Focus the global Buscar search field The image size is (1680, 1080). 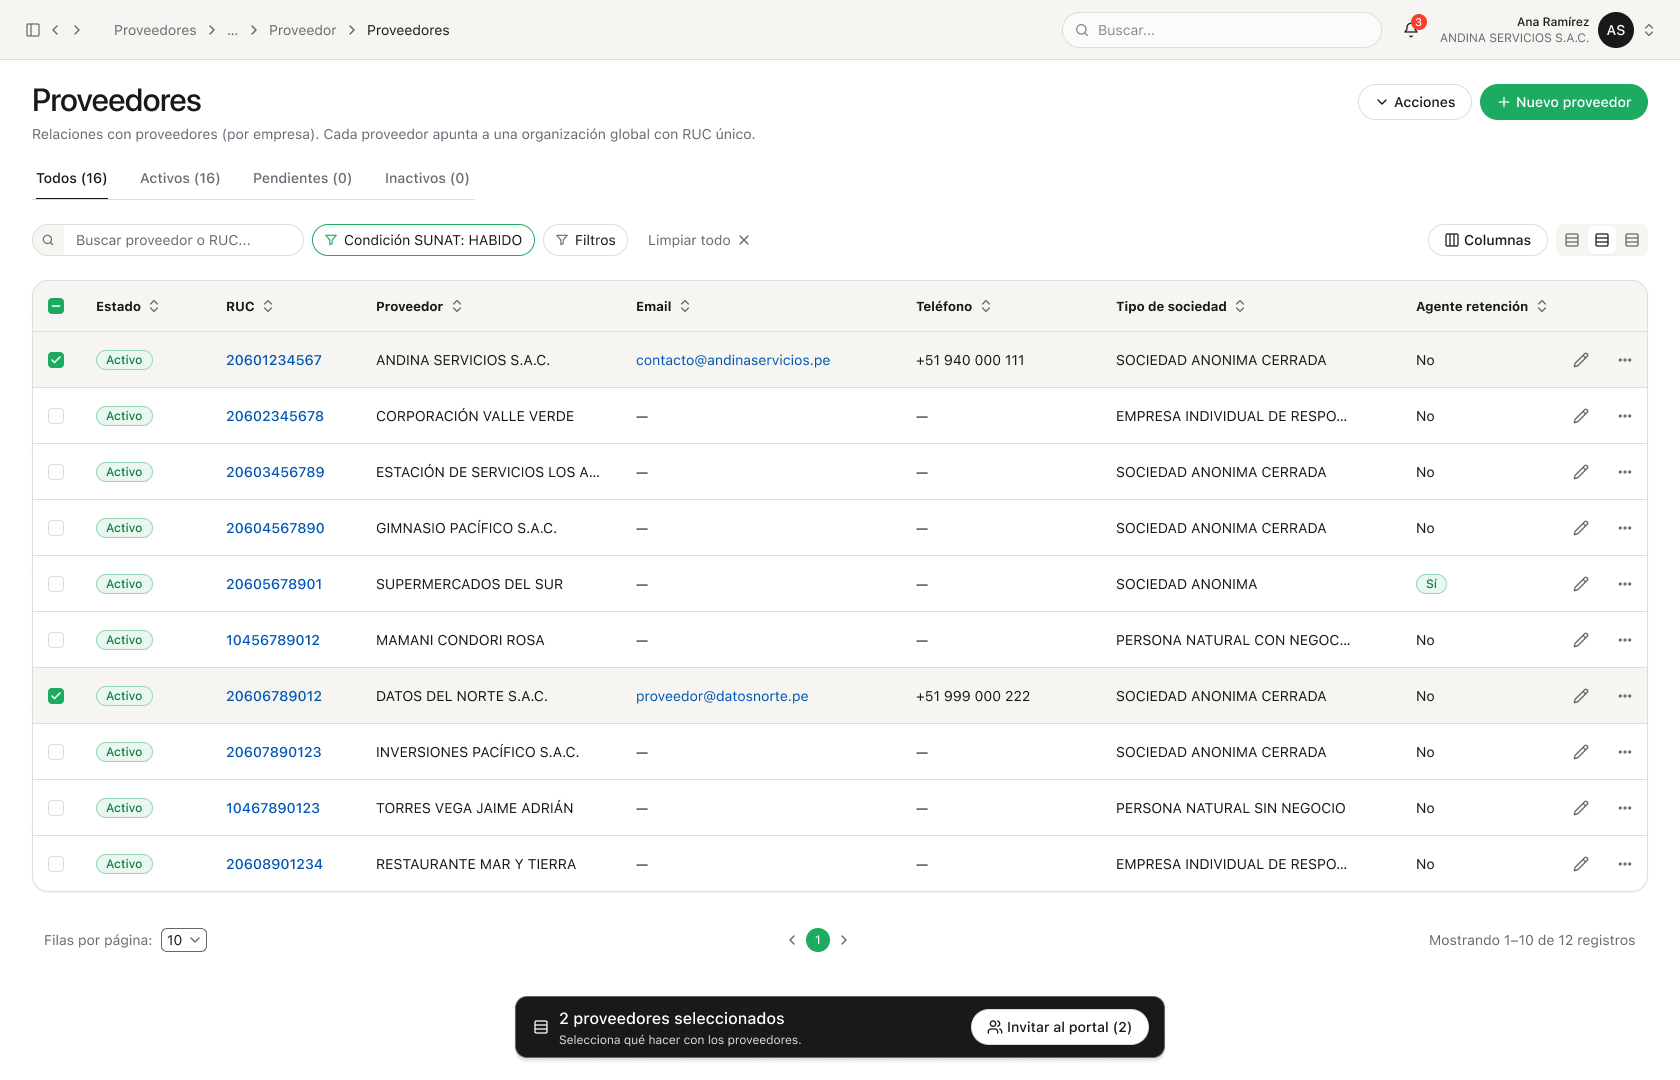(1221, 30)
